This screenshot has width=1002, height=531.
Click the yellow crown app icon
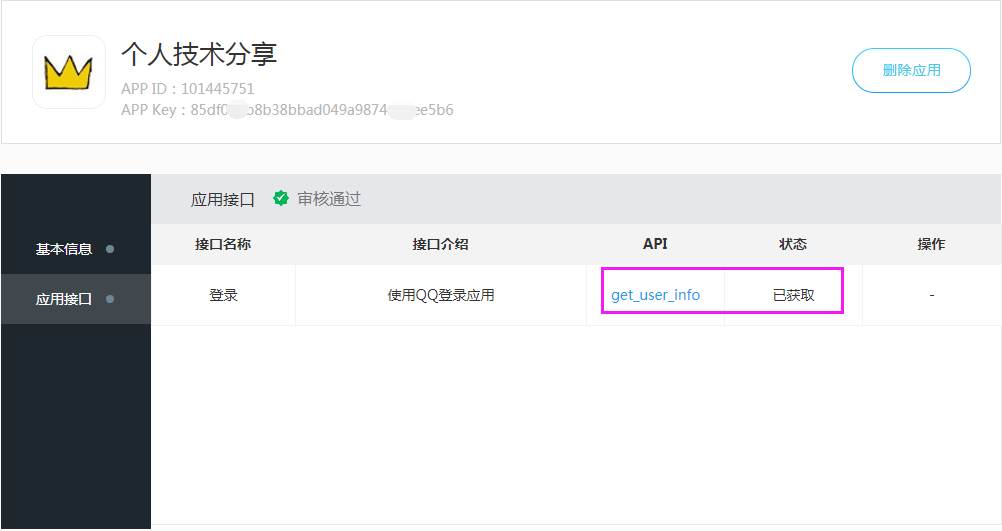pos(68,72)
